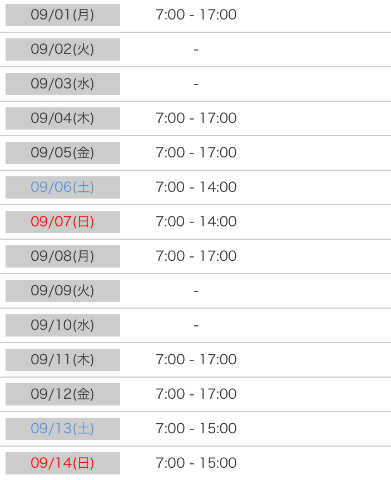
Task: Select the 09/05(金) date label
Action: point(62,153)
